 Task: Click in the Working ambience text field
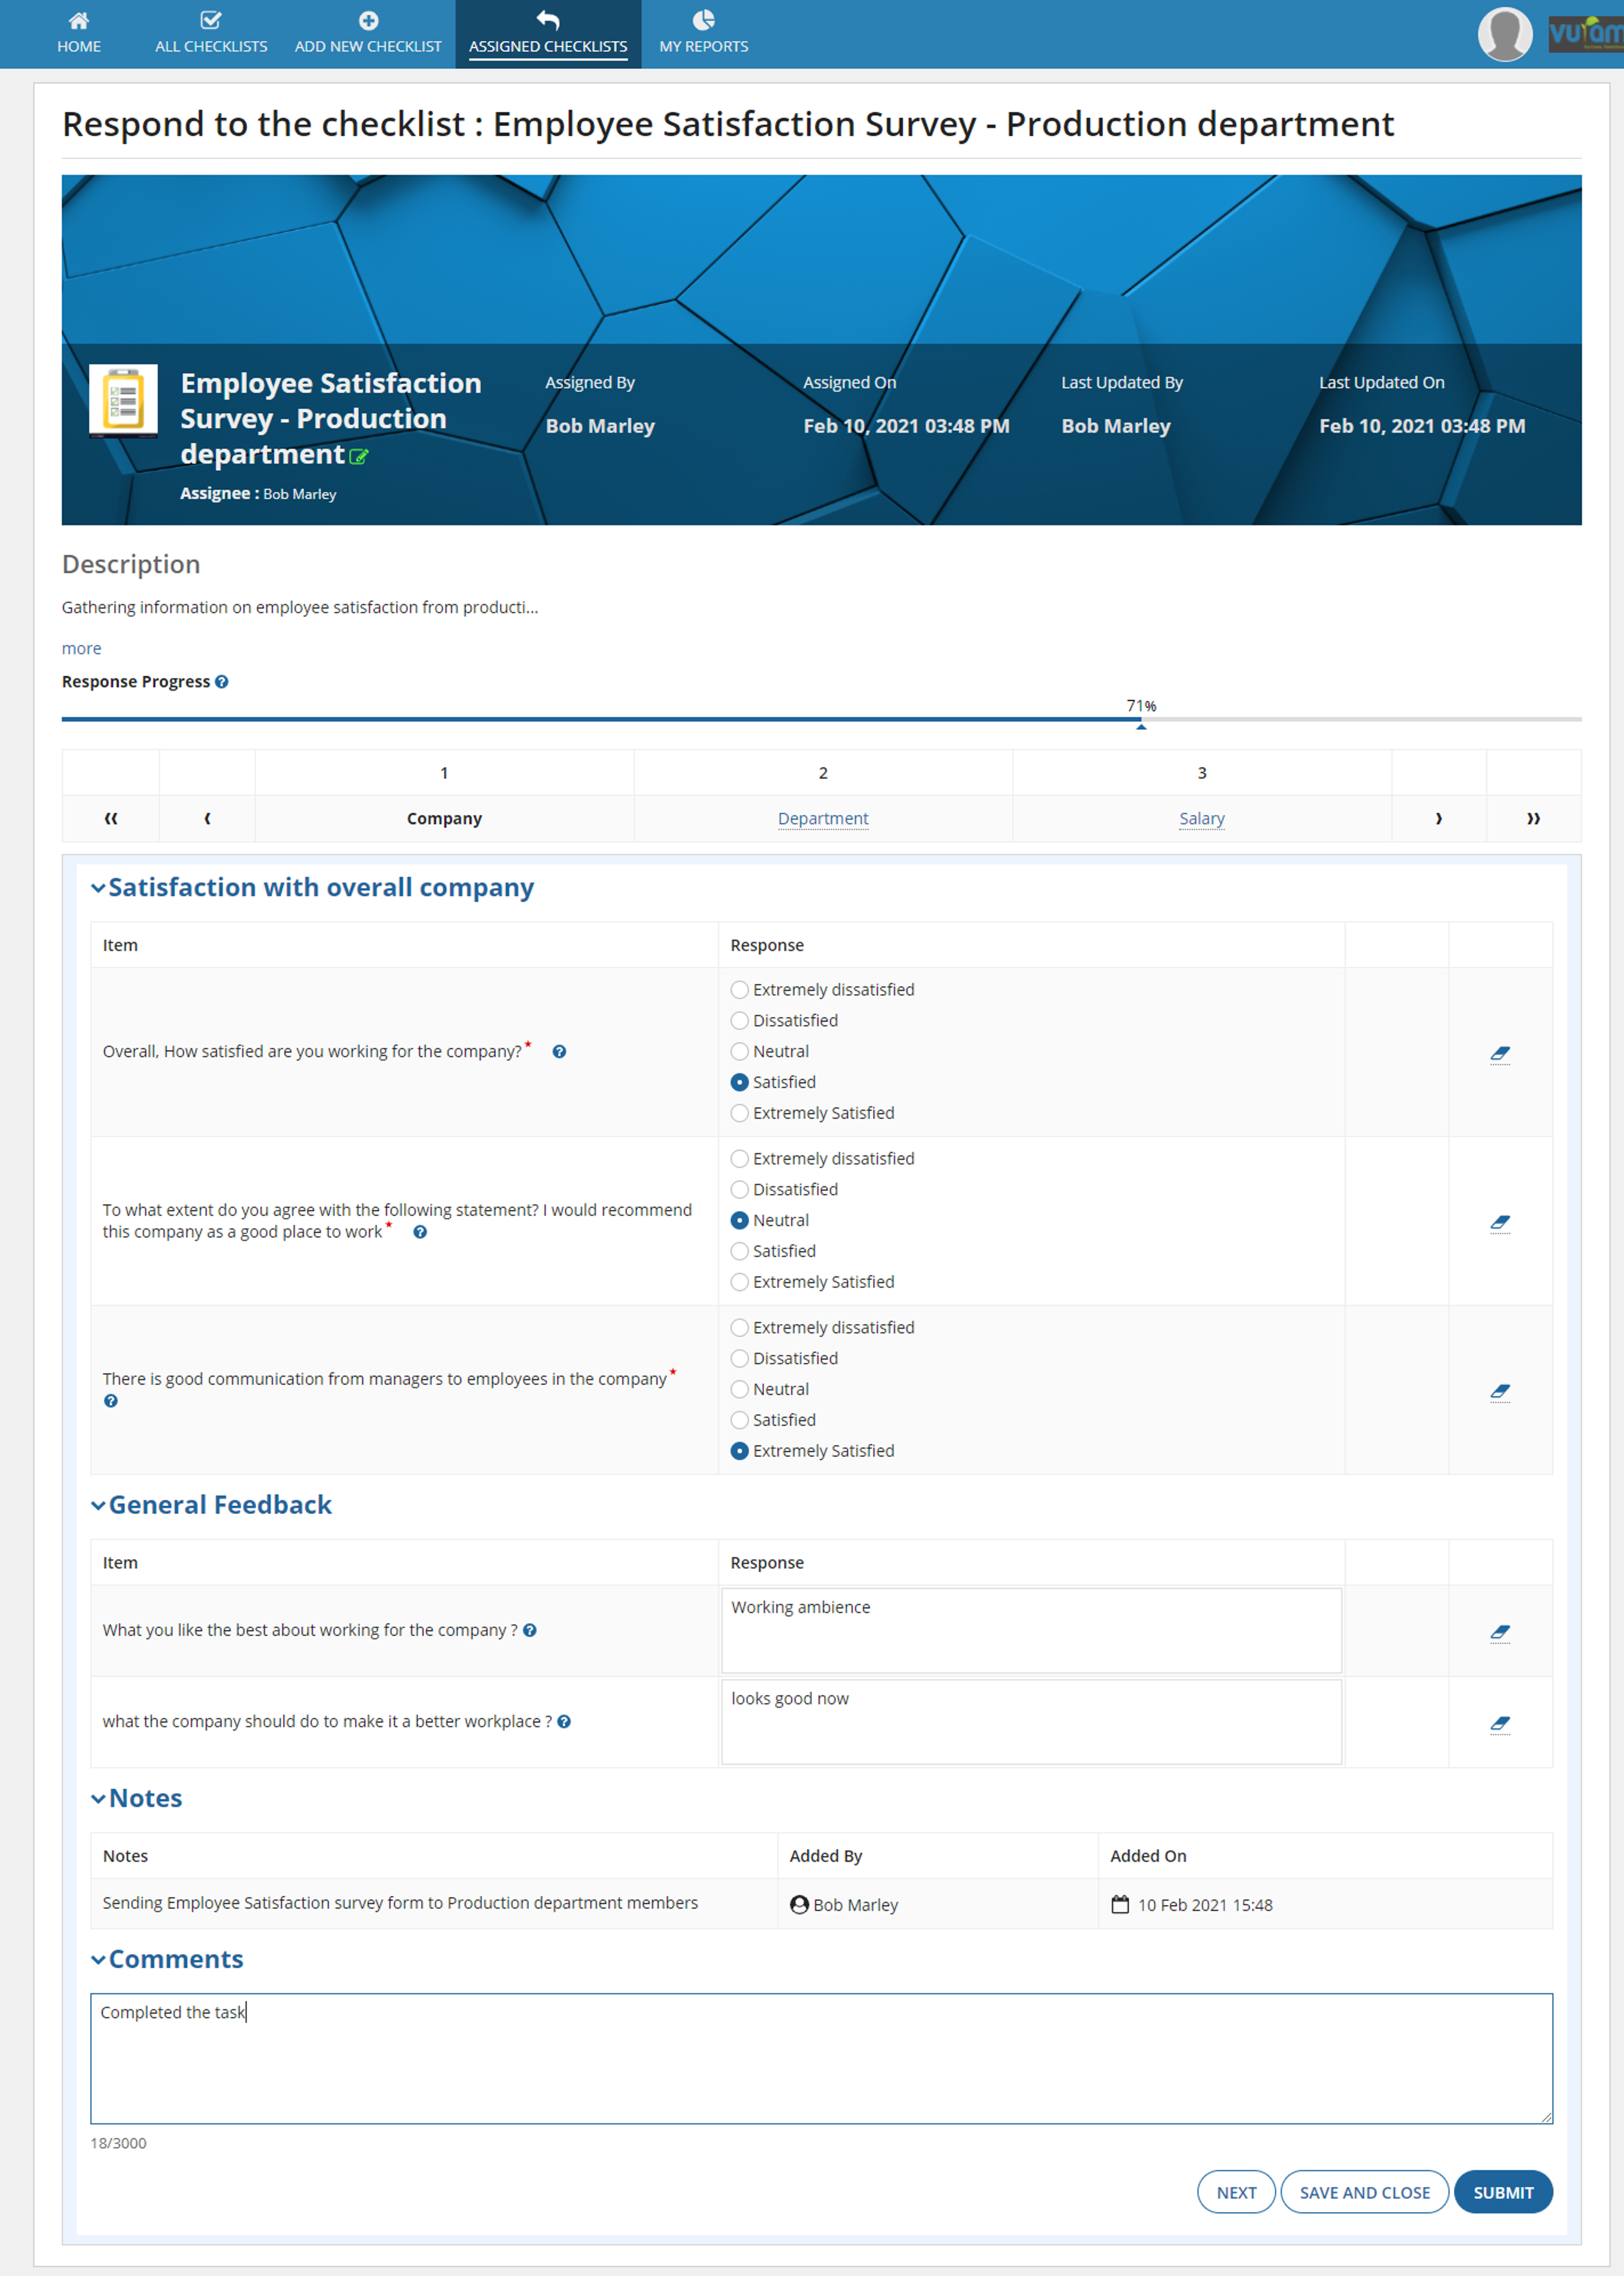pos(1031,1631)
